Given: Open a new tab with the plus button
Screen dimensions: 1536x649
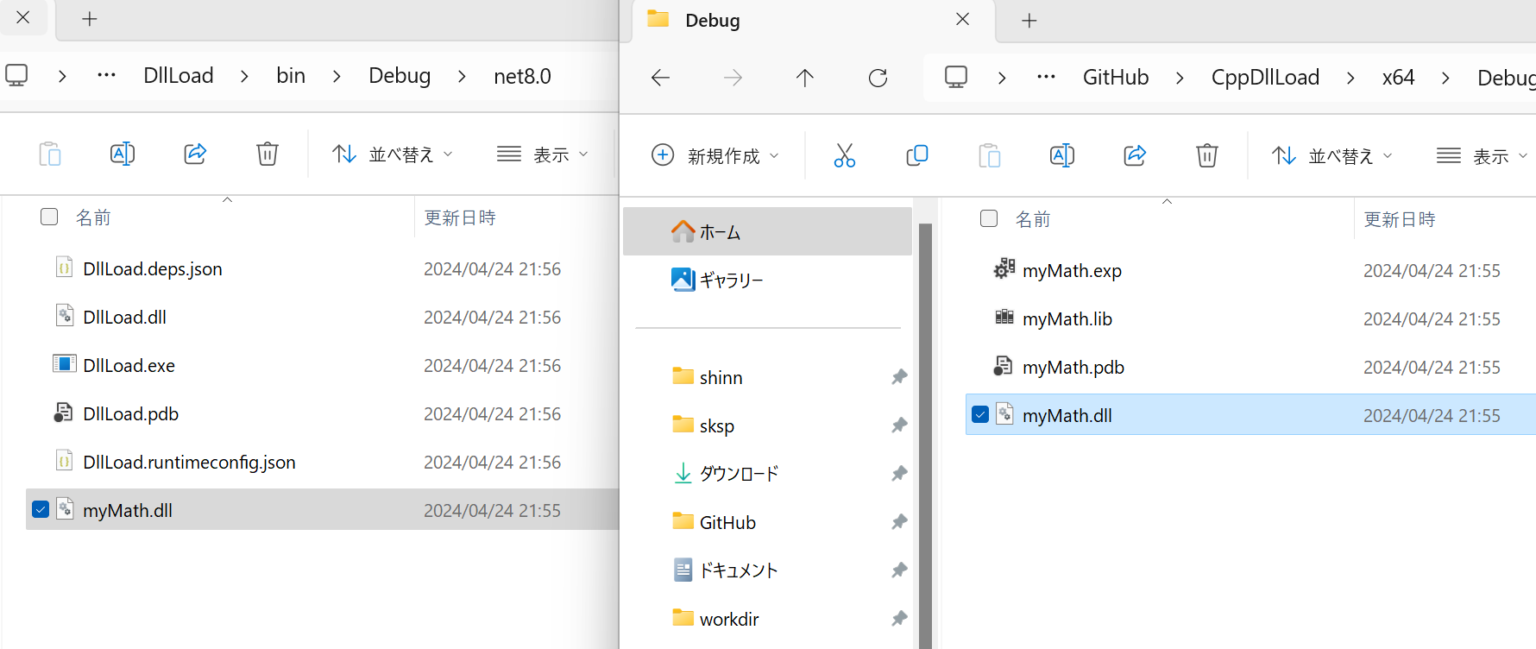Looking at the screenshot, I should [1029, 19].
